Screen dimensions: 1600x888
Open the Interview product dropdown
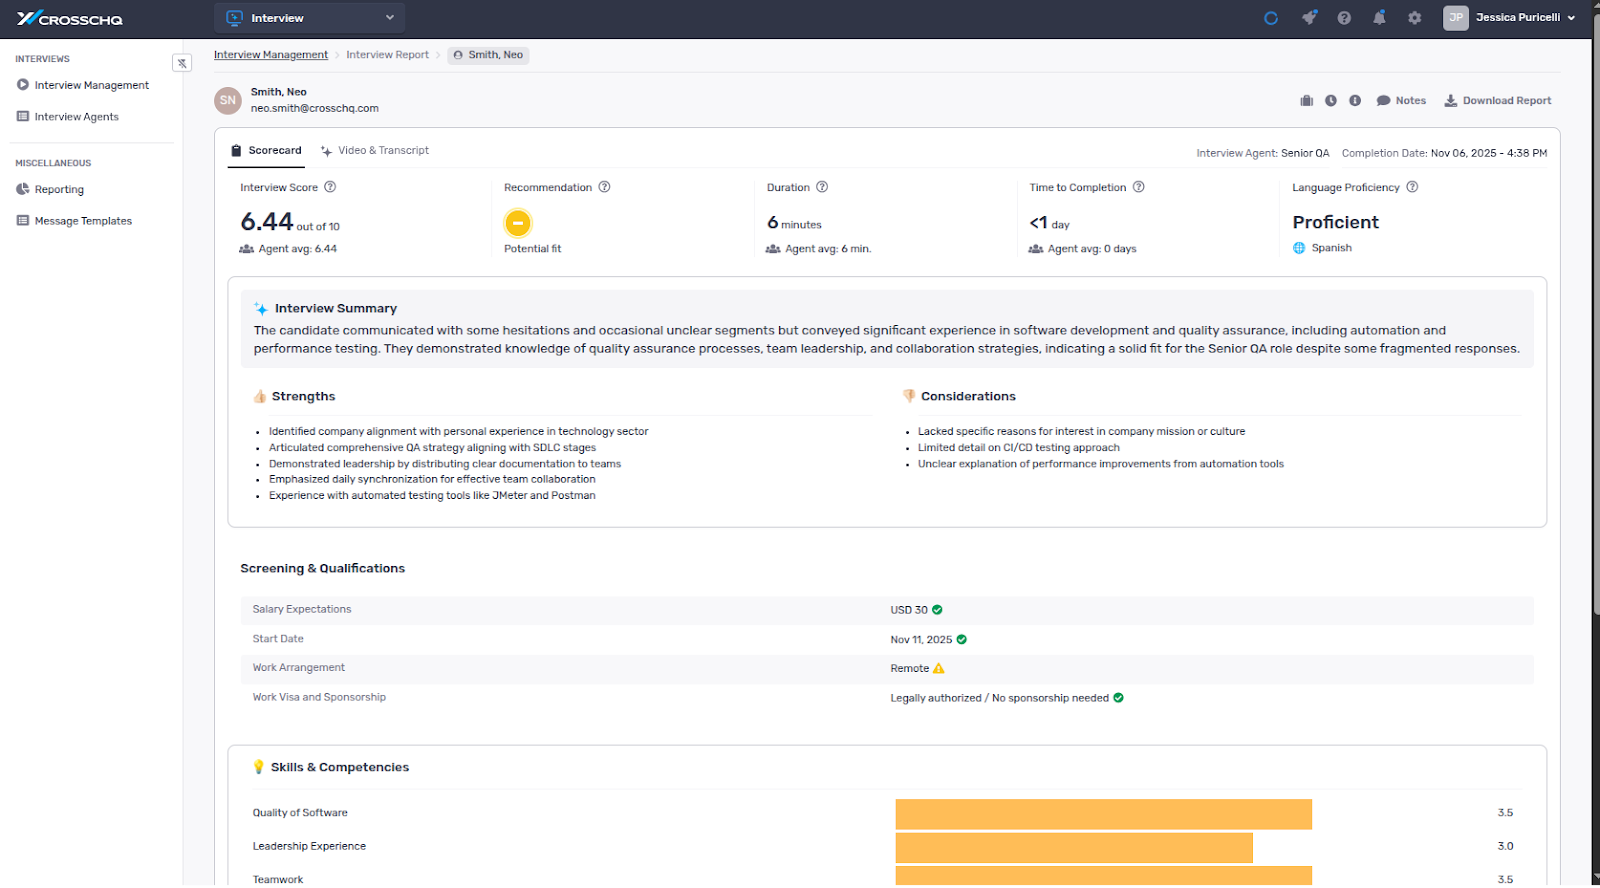tap(310, 18)
